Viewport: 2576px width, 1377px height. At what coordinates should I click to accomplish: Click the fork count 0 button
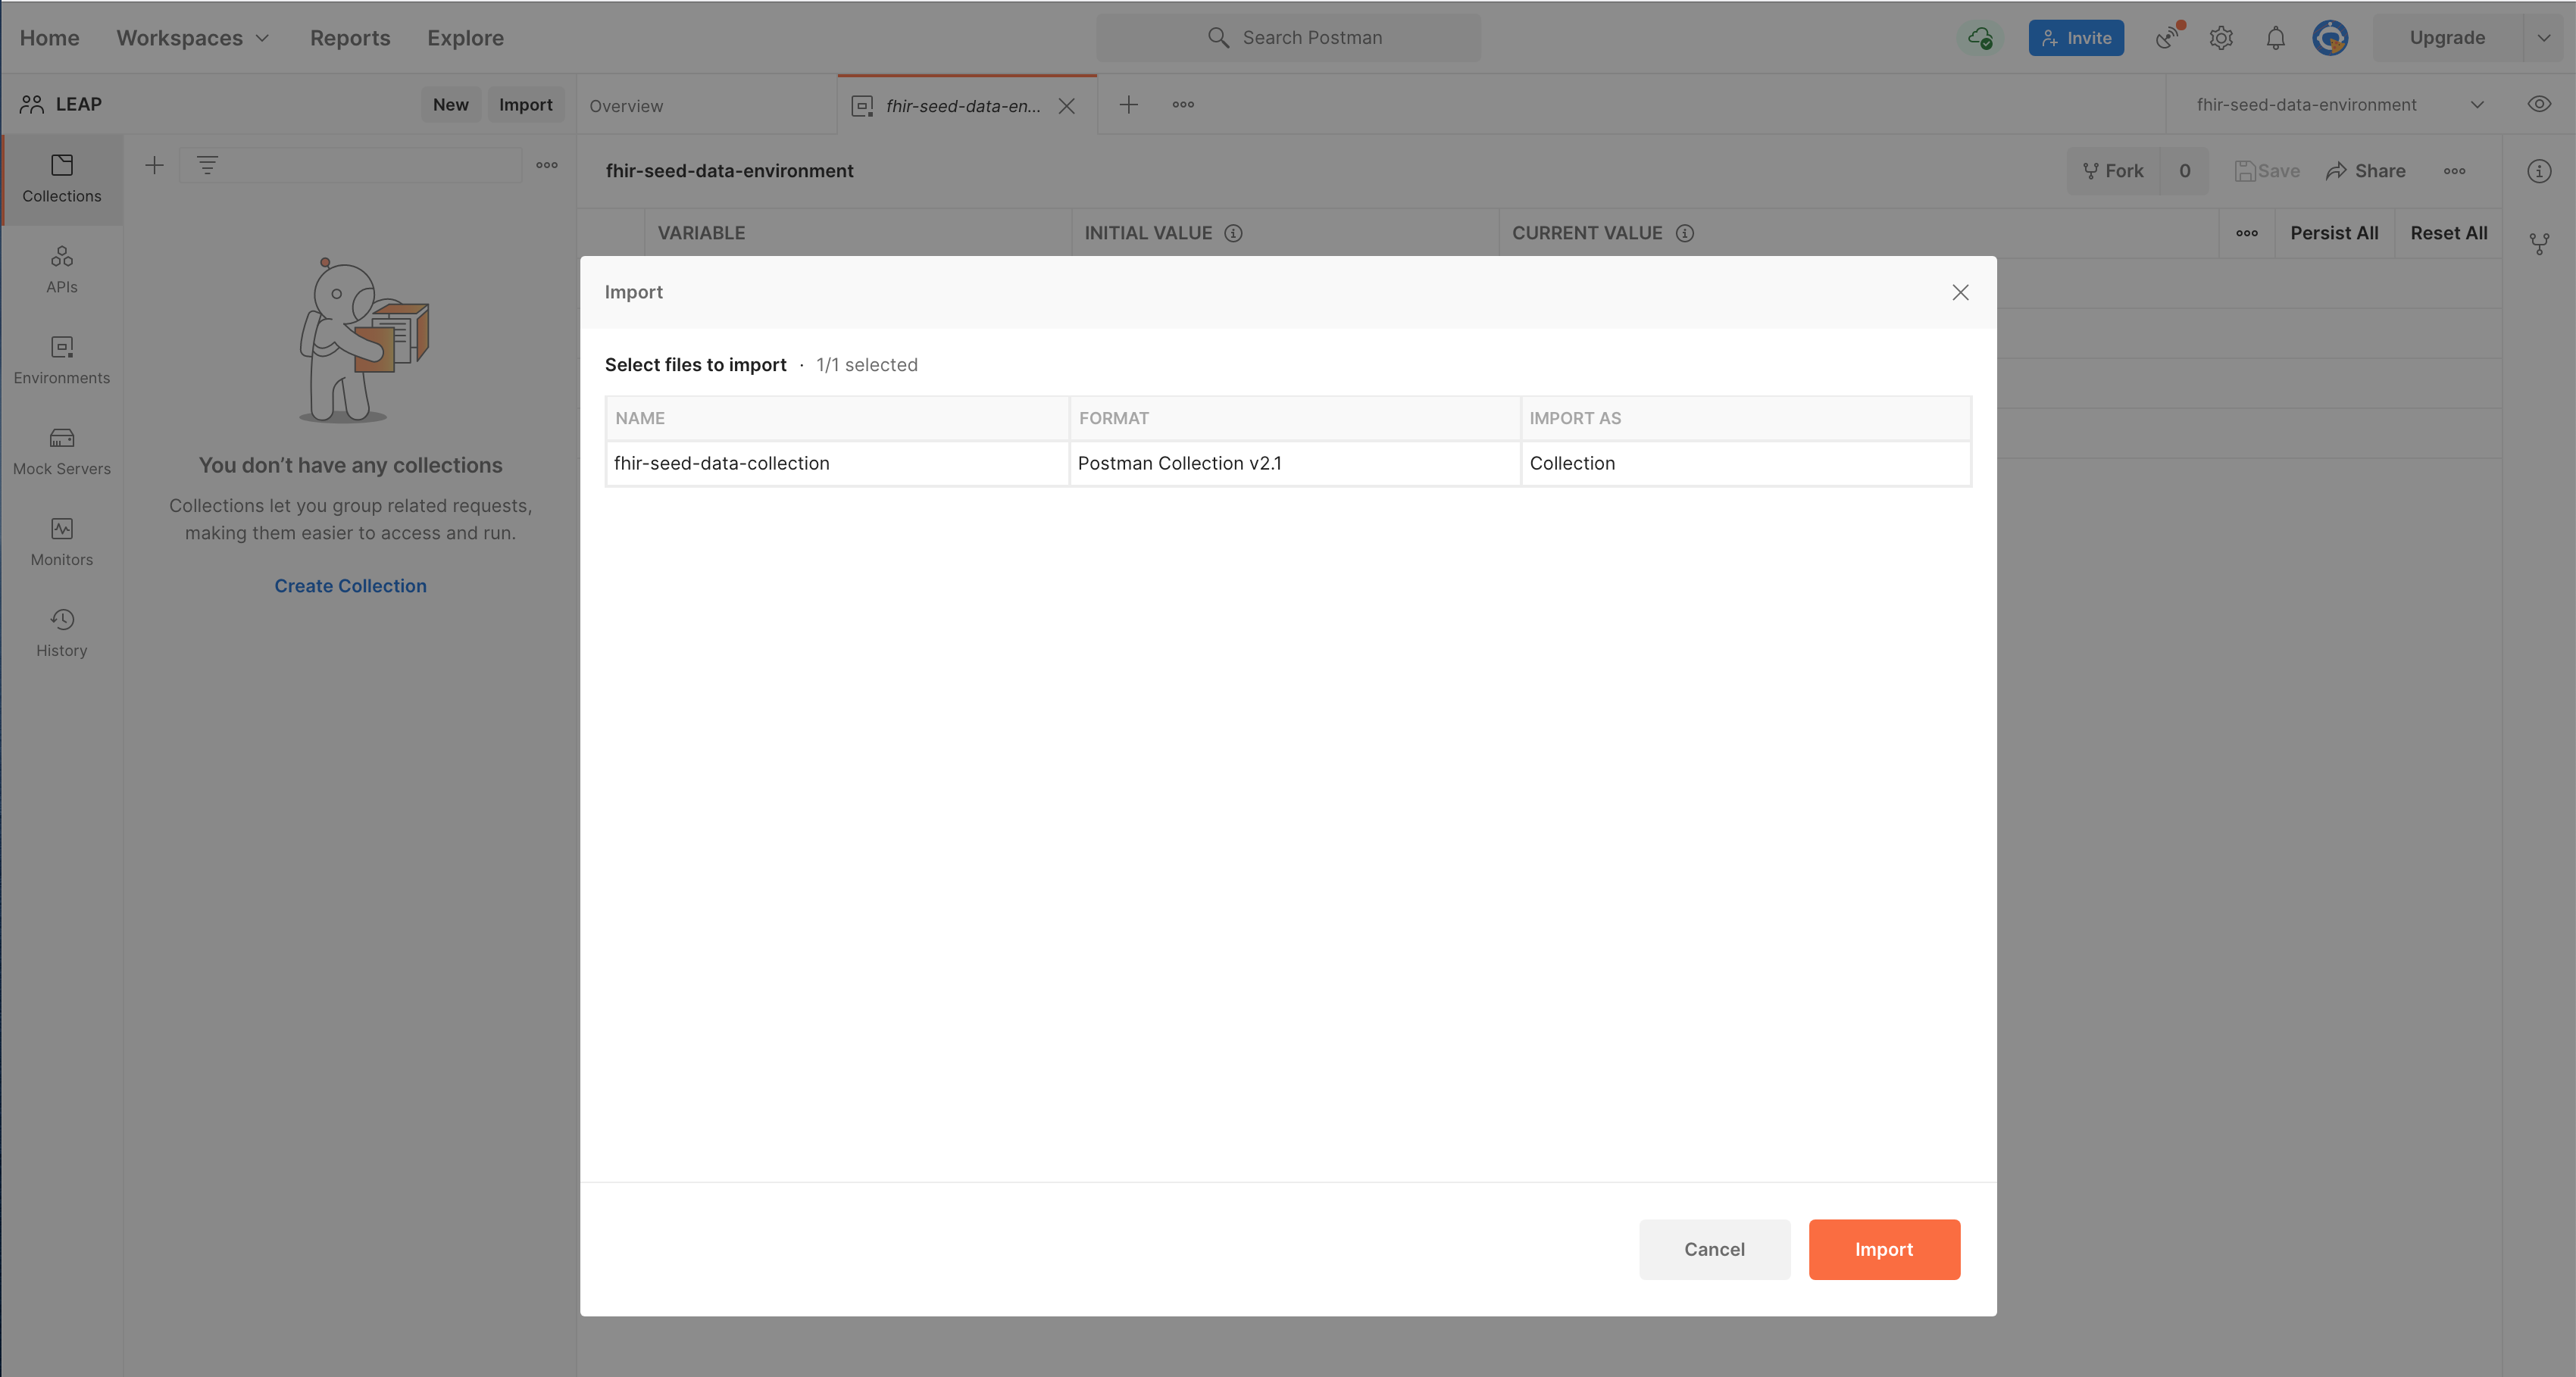pos(2184,171)
